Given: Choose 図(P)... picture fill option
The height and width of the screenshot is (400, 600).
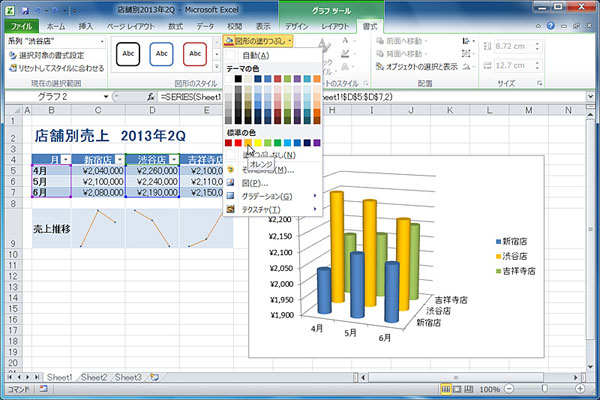Looking at the screenshot, I should coord(255,183).
